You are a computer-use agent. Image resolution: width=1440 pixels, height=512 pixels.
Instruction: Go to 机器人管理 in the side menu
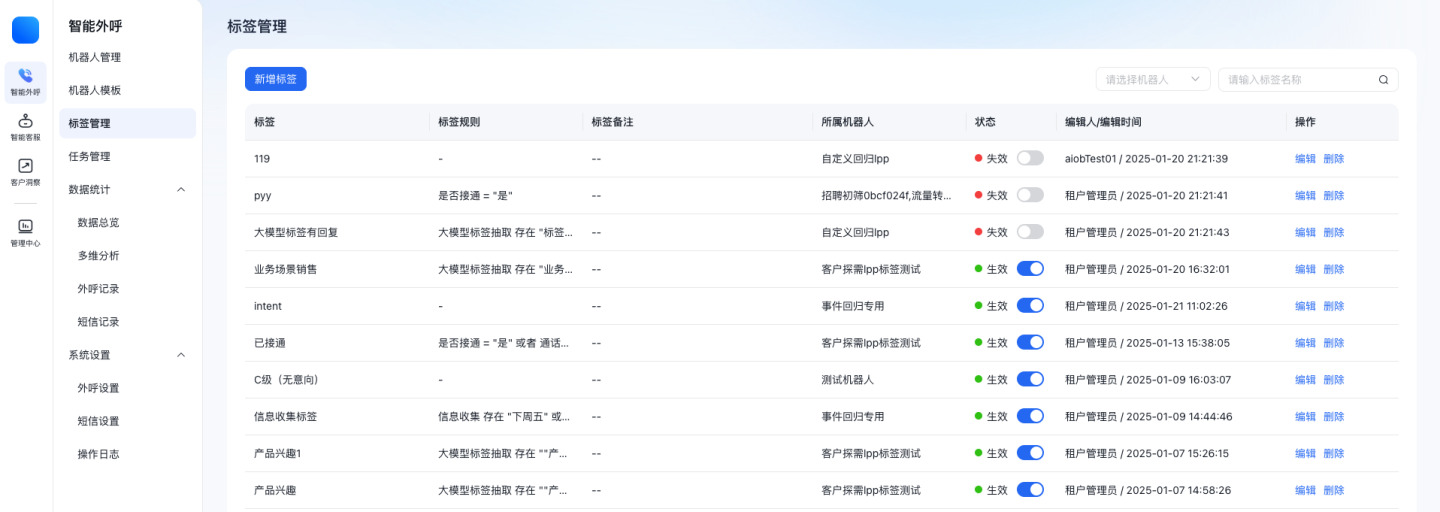click(95, 57)
